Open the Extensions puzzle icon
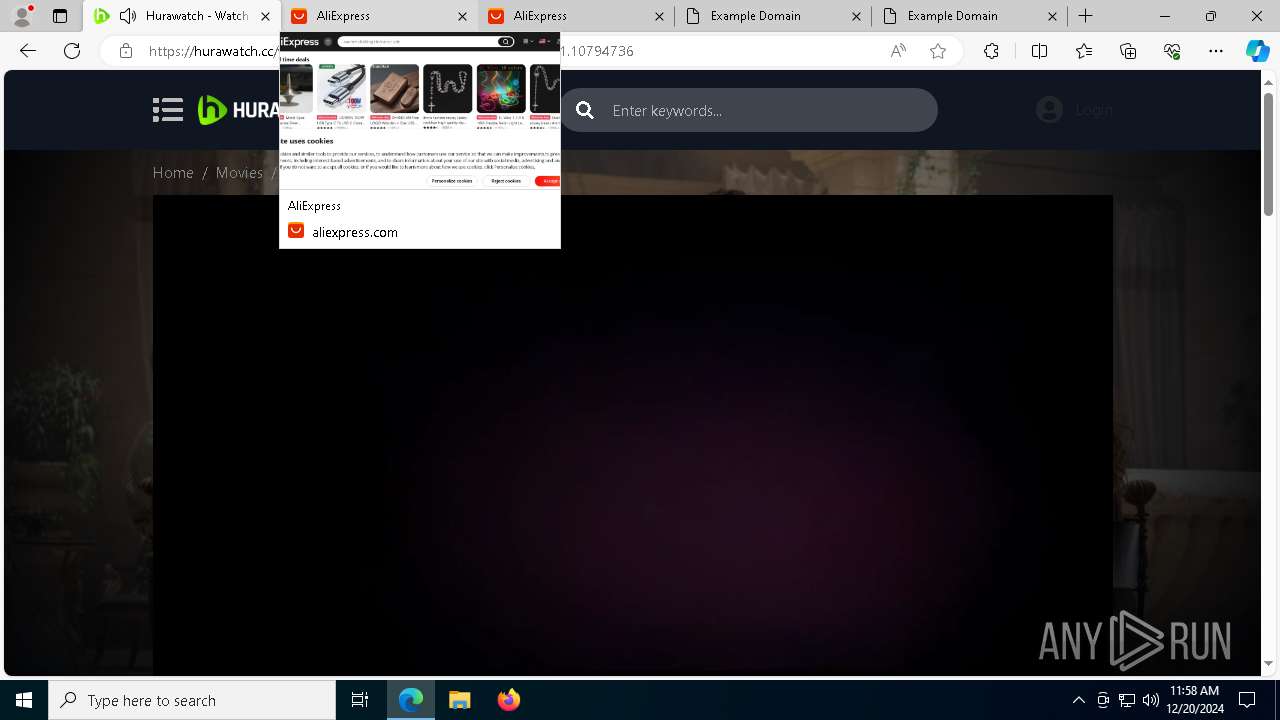 click(x=991, y=51)
